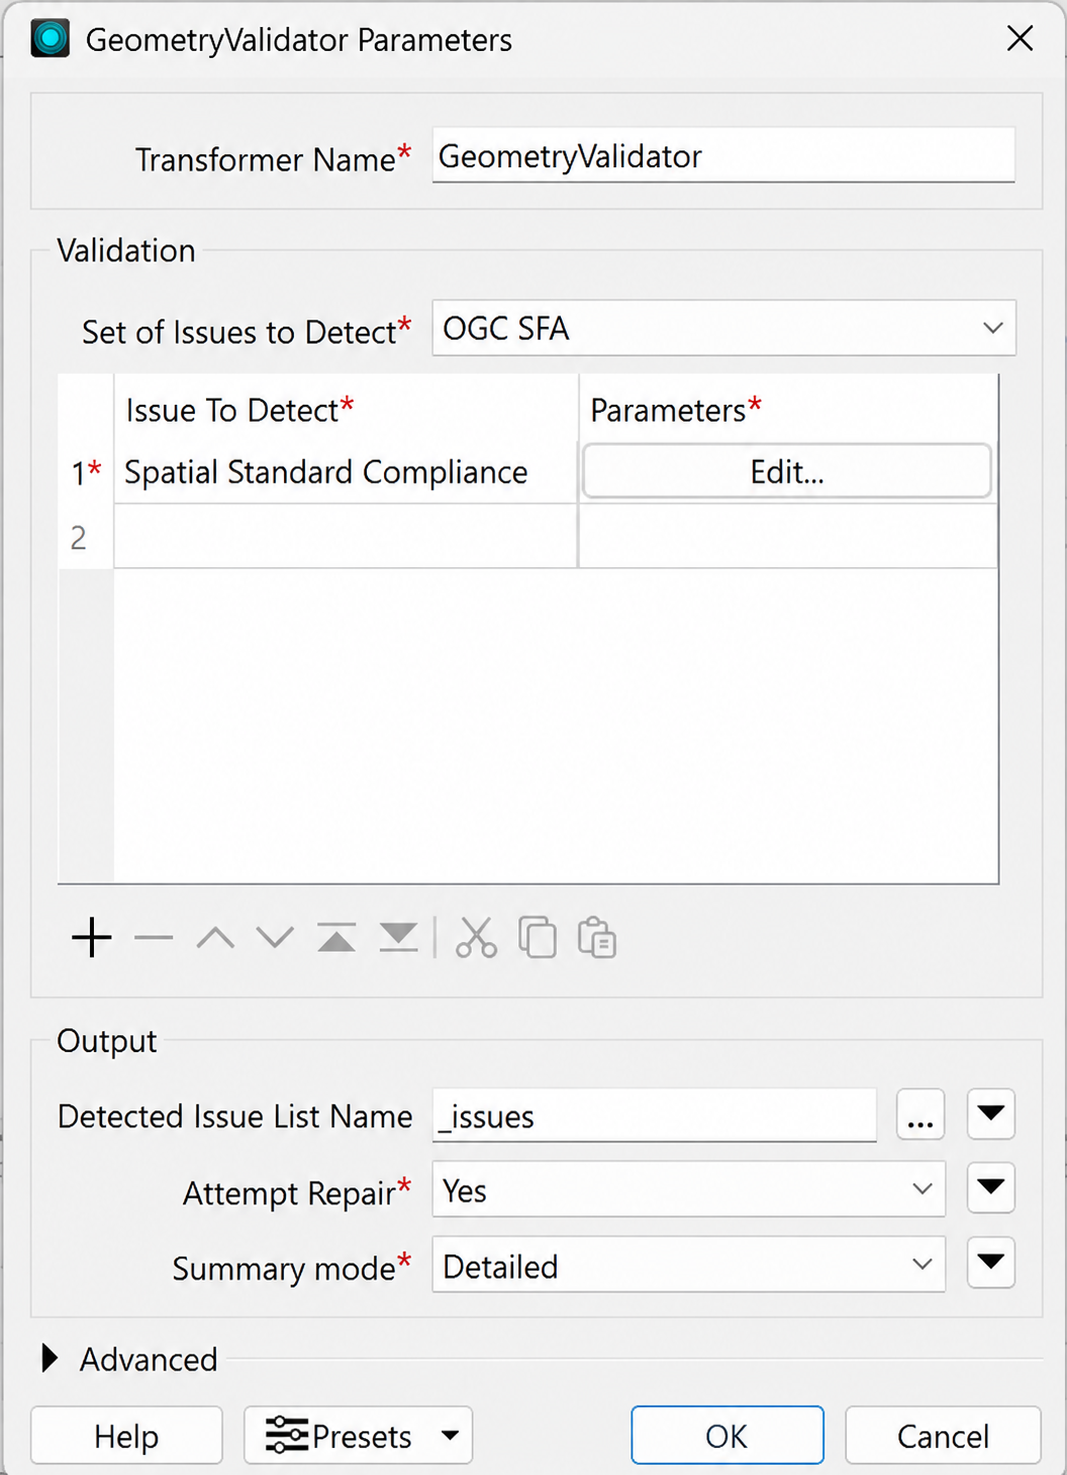The height and width of the screenshot is (1475, 1067).
Task: Add a new row with the plus icon
Action: (92, 938)
